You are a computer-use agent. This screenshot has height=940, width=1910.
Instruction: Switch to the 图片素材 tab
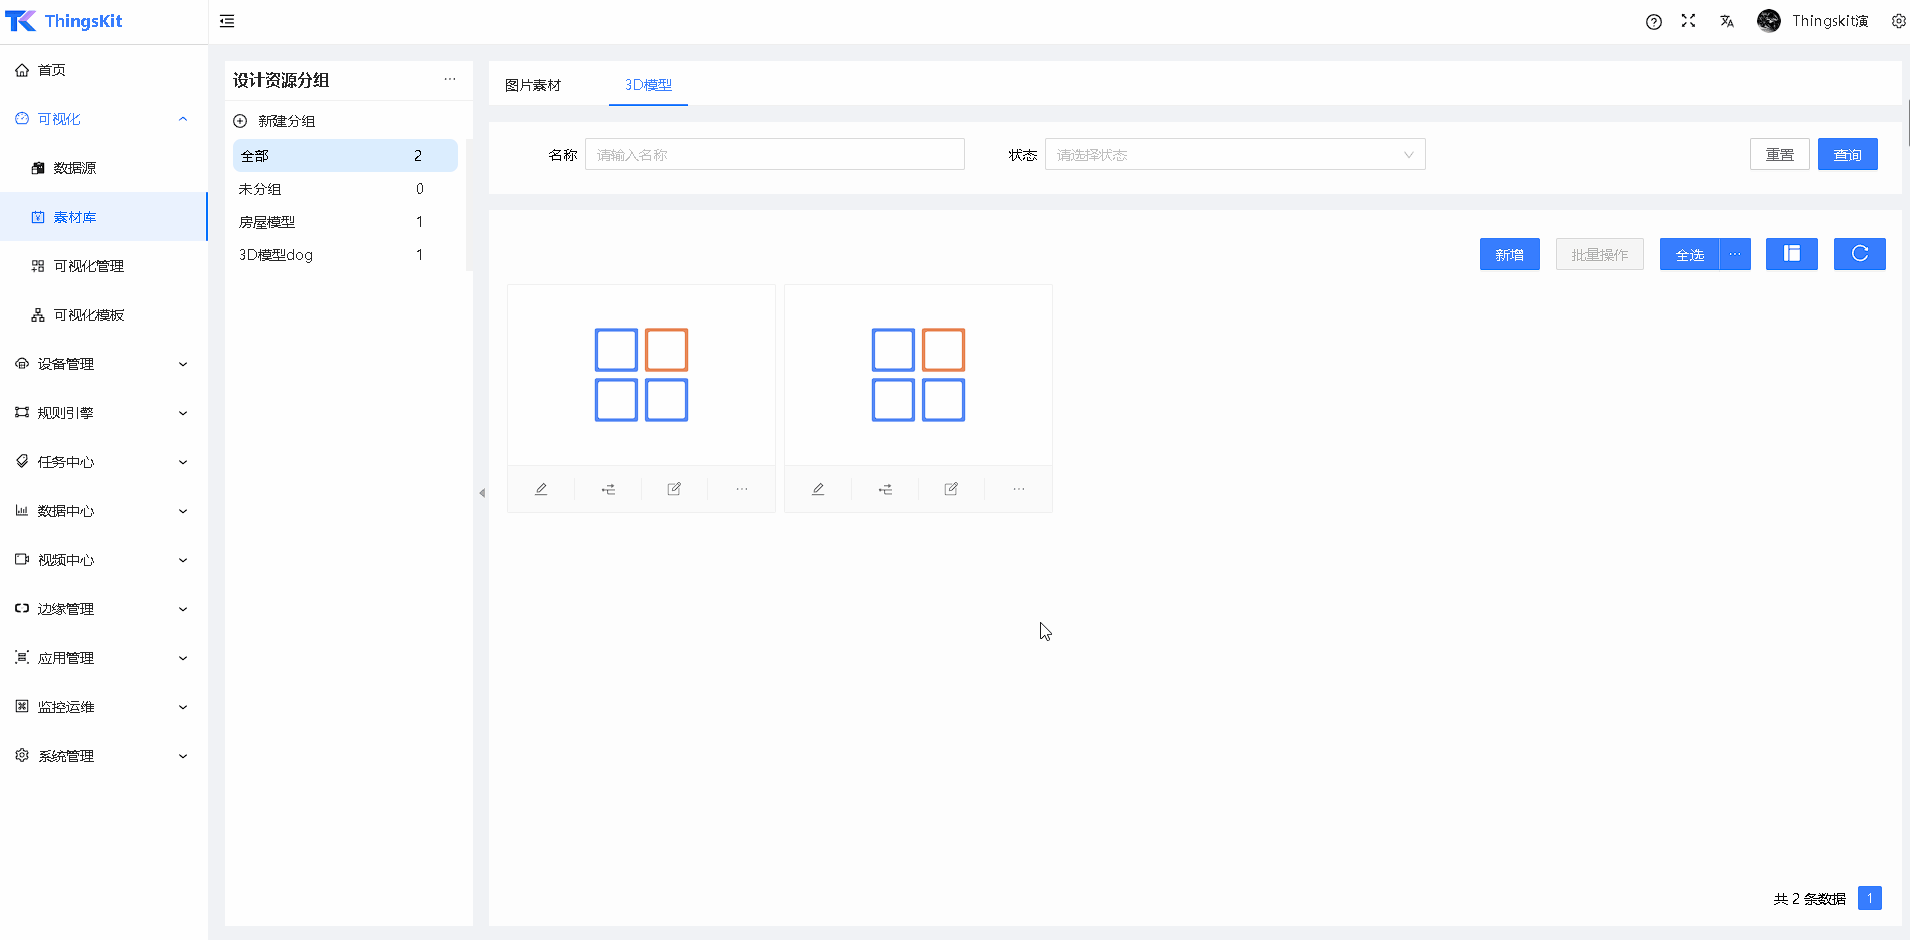point(533,85)
